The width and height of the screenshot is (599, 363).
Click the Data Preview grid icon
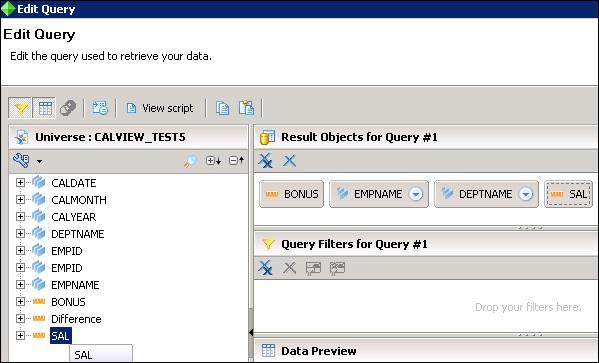(x=268, y=350)
